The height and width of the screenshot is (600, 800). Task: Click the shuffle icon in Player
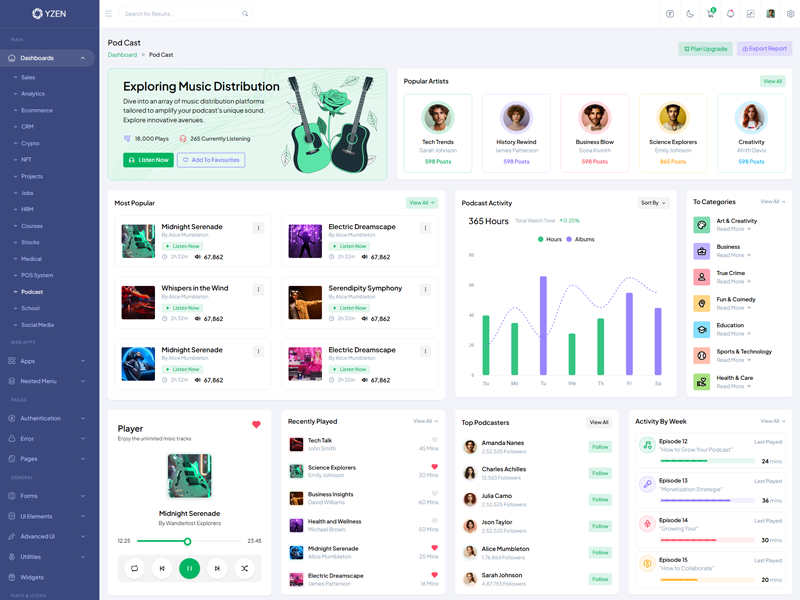245,568
